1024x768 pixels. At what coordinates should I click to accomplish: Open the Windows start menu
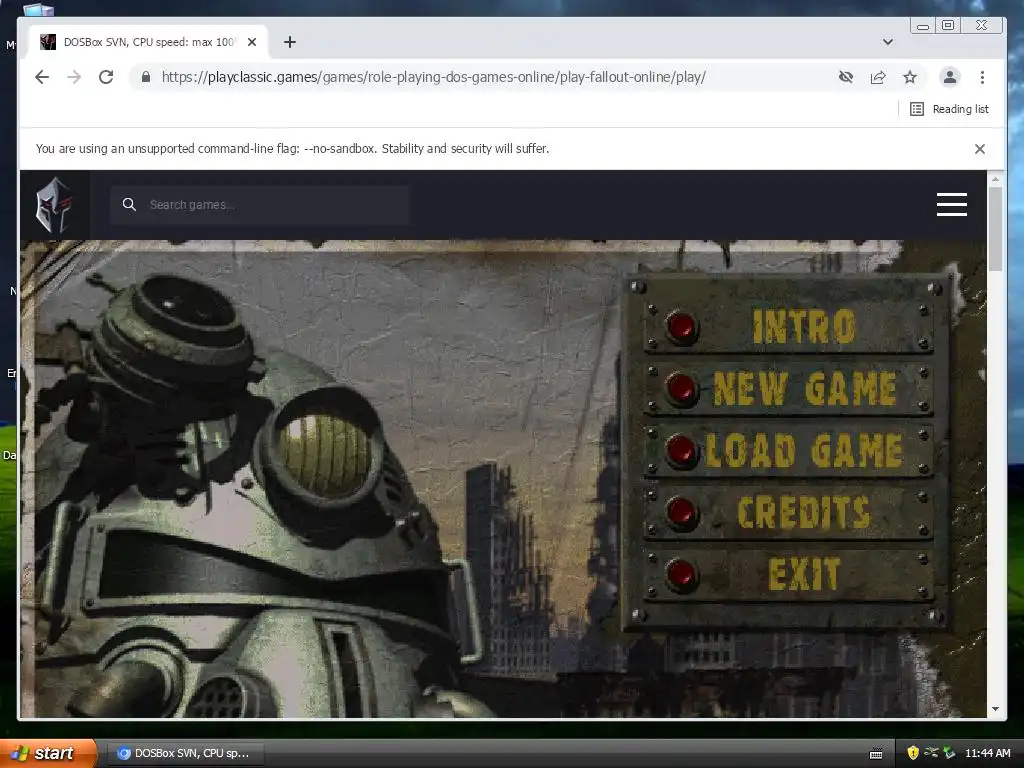(x=48, y=753)
